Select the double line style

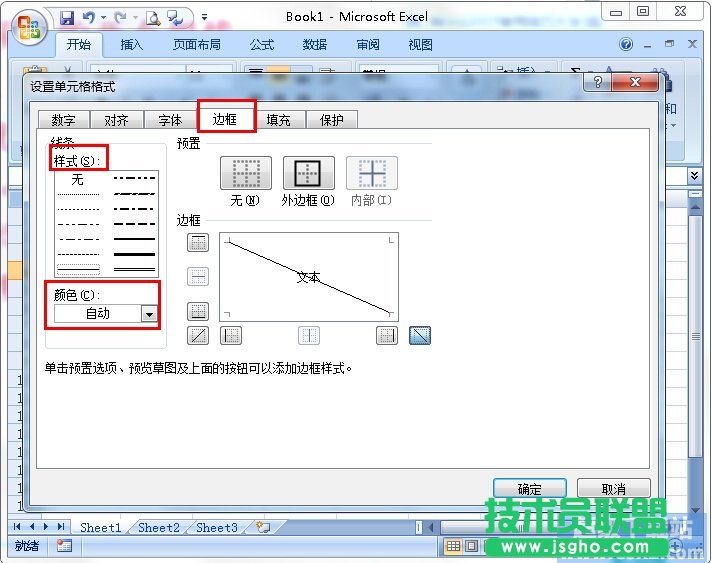[x=134, y=269]
